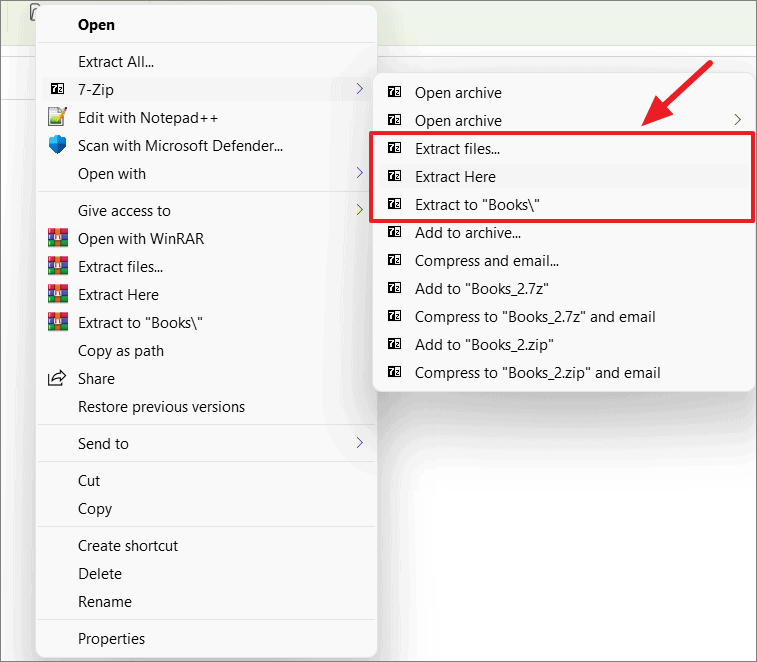Screen dimensions: 757x662
Task: Click the WinRAR icon beside Extract to "Books\"
Action: coord(57,322)
